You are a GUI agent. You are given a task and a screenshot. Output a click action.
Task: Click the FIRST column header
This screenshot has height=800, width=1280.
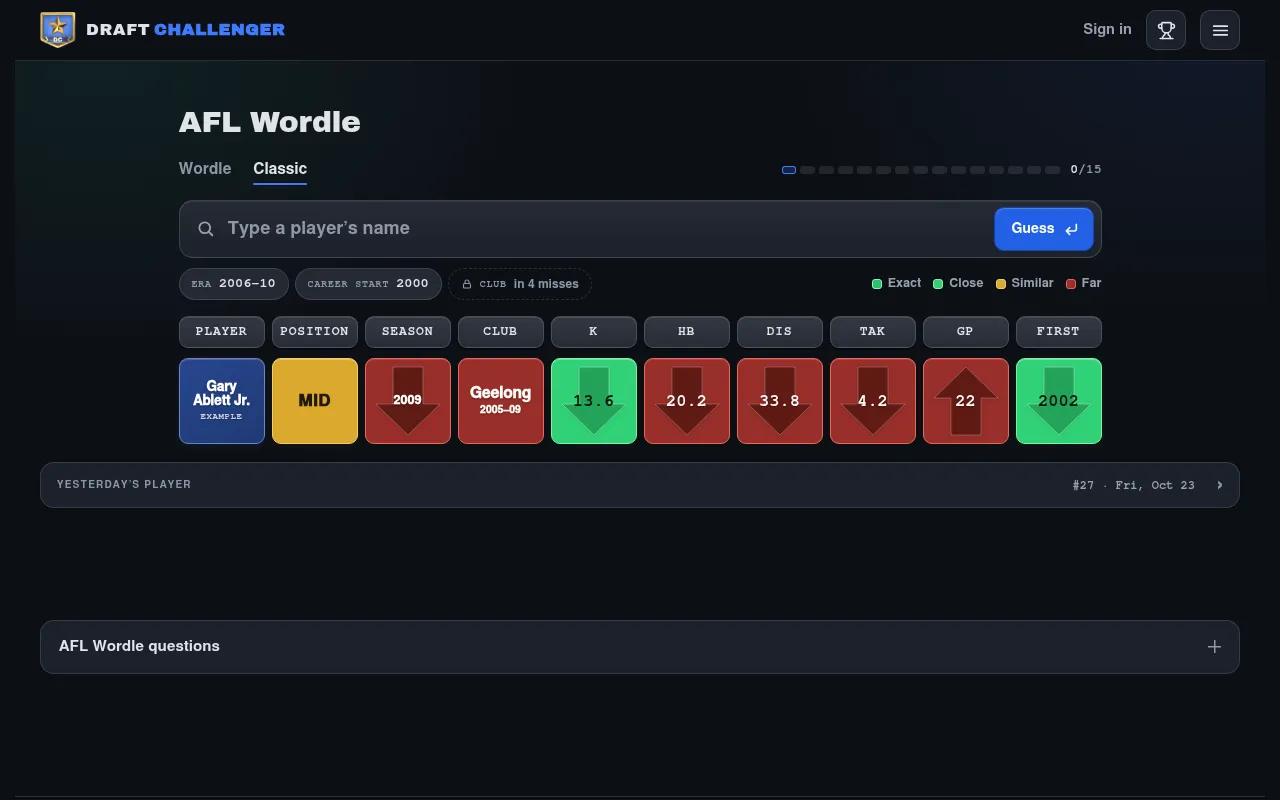point(1059,332)
